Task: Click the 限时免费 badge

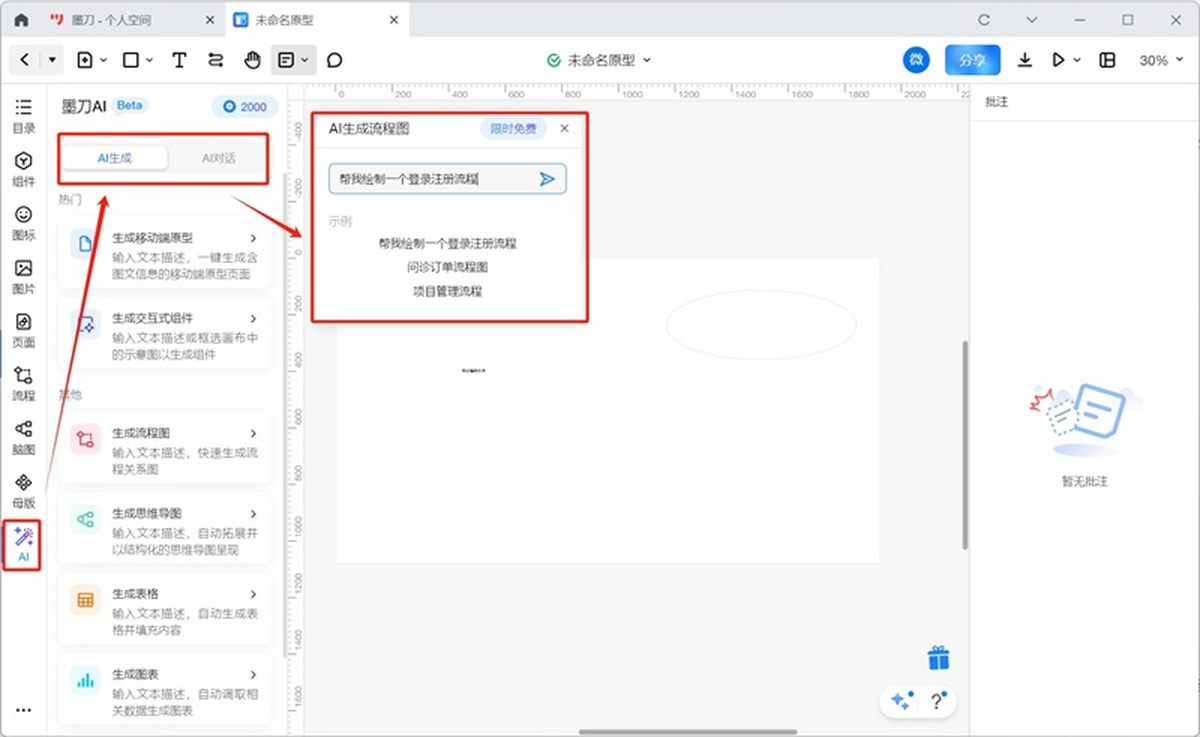Action: pos(513,128)
